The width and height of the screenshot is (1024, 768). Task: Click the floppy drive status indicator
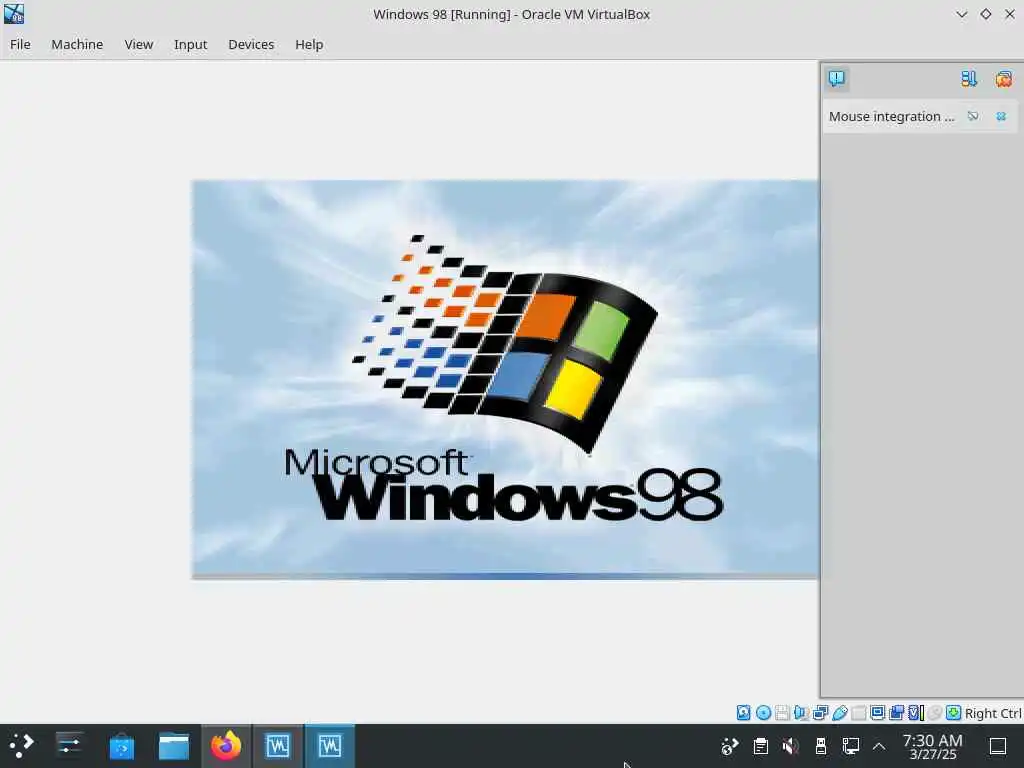(x=782, y=712)
